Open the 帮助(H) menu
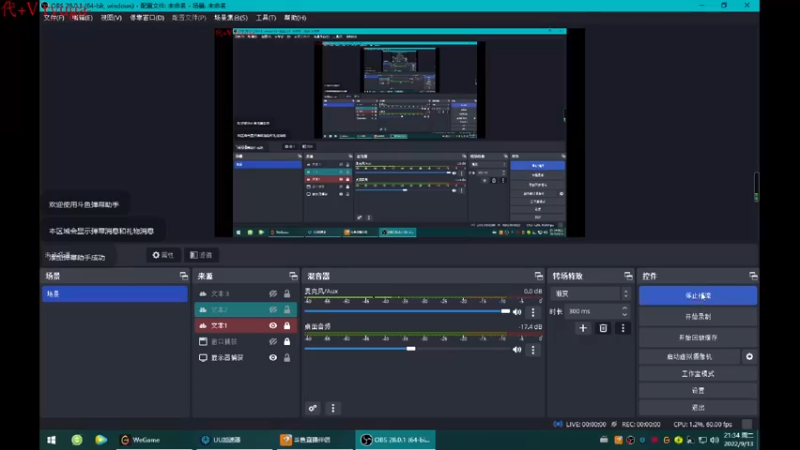 [x=295, y=17]
